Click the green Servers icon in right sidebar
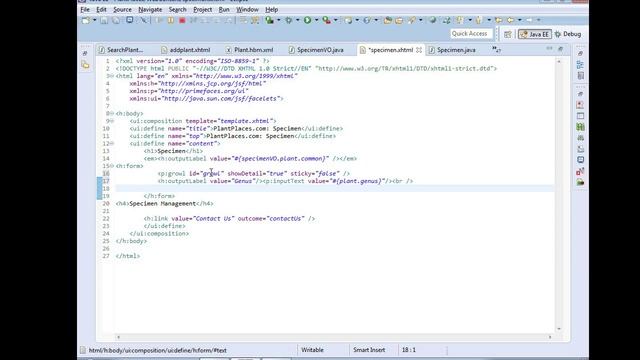 580,127
